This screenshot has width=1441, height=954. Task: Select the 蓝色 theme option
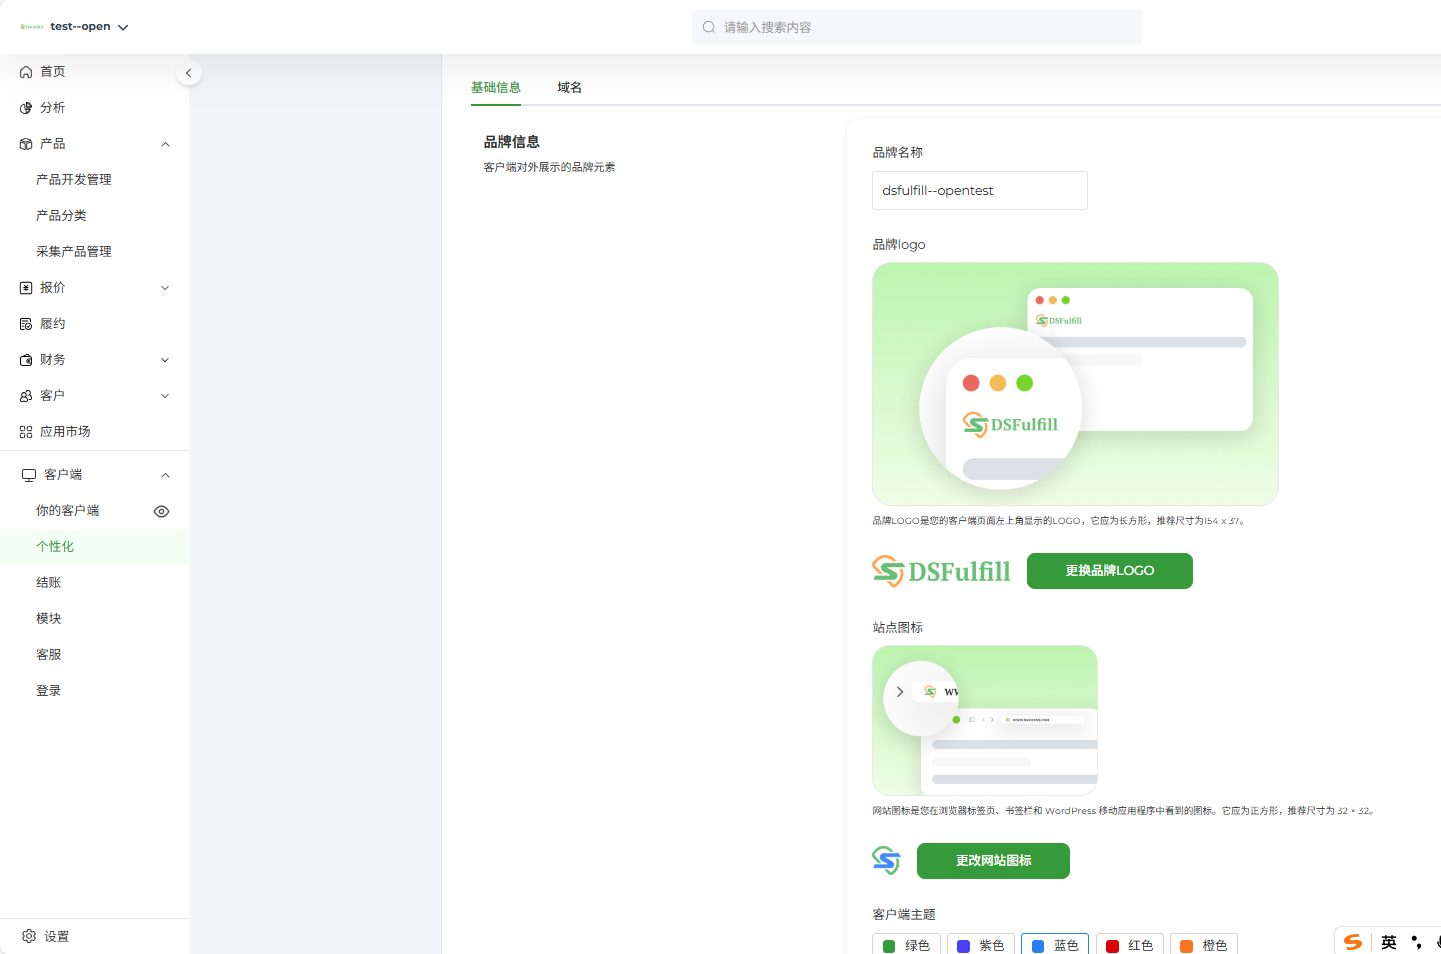coord(1055,944)
